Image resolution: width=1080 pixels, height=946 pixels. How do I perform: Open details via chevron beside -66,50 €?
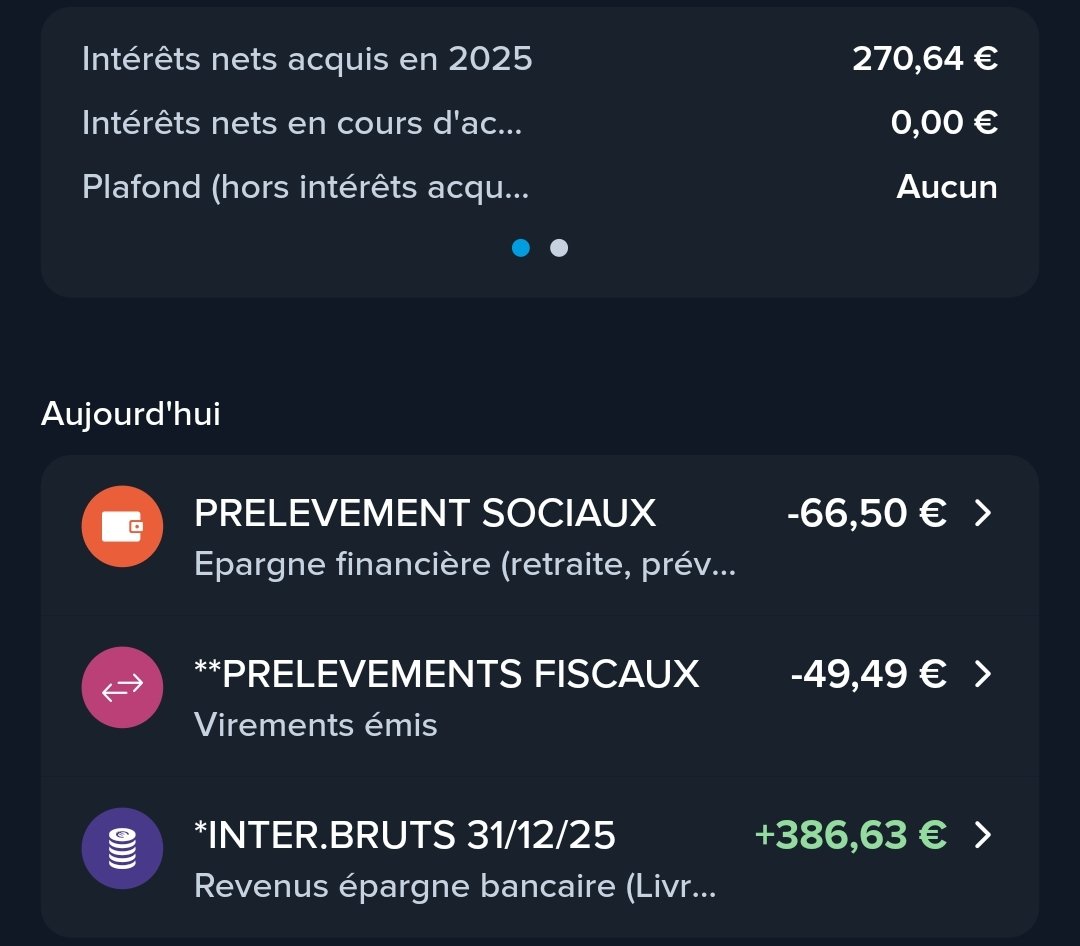(983, 513)
